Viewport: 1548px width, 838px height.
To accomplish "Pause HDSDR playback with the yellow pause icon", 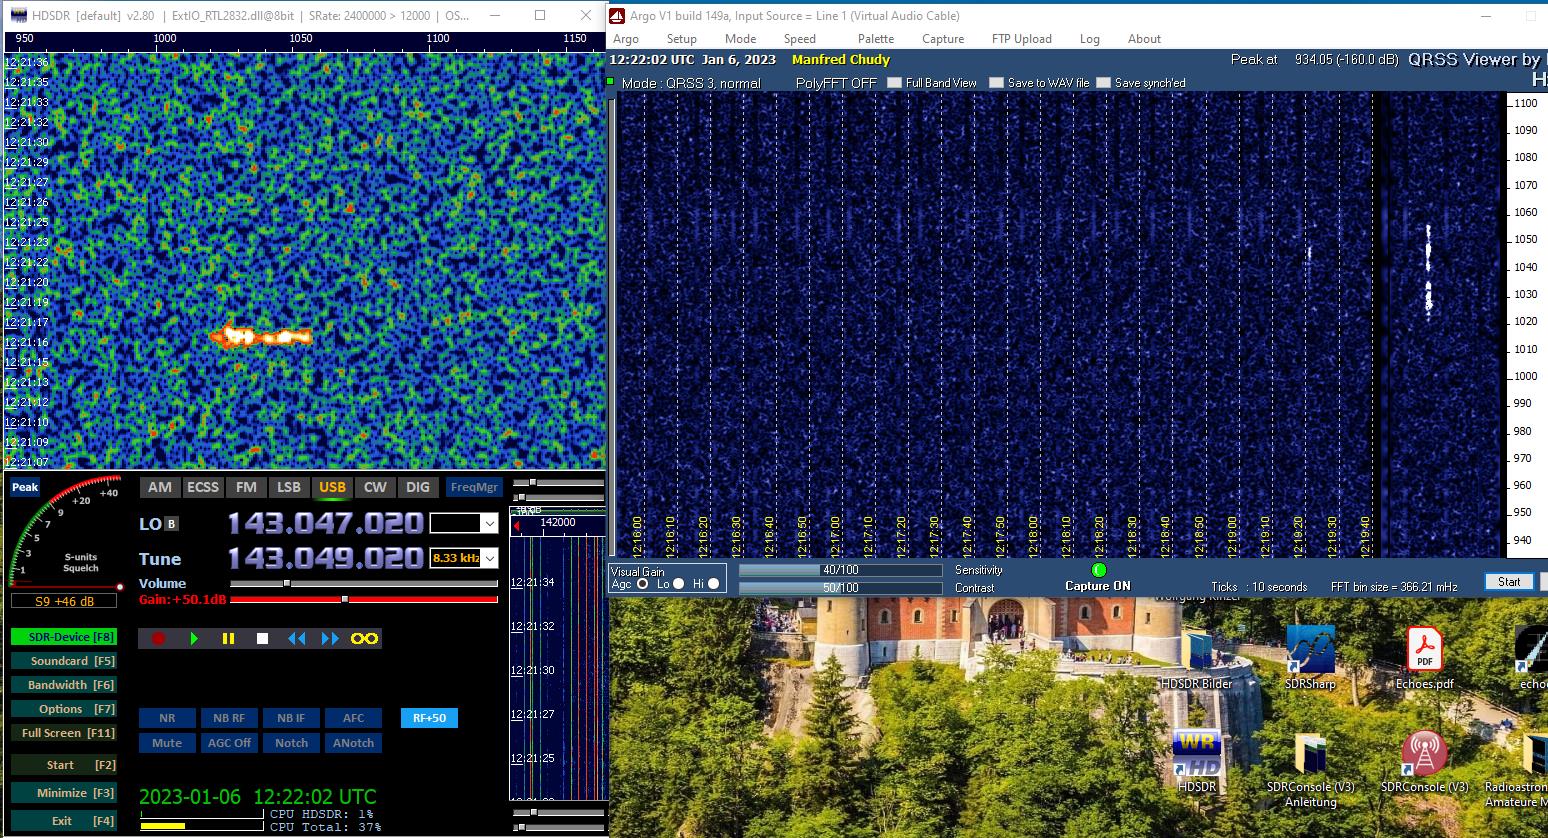I will point(228,638).
